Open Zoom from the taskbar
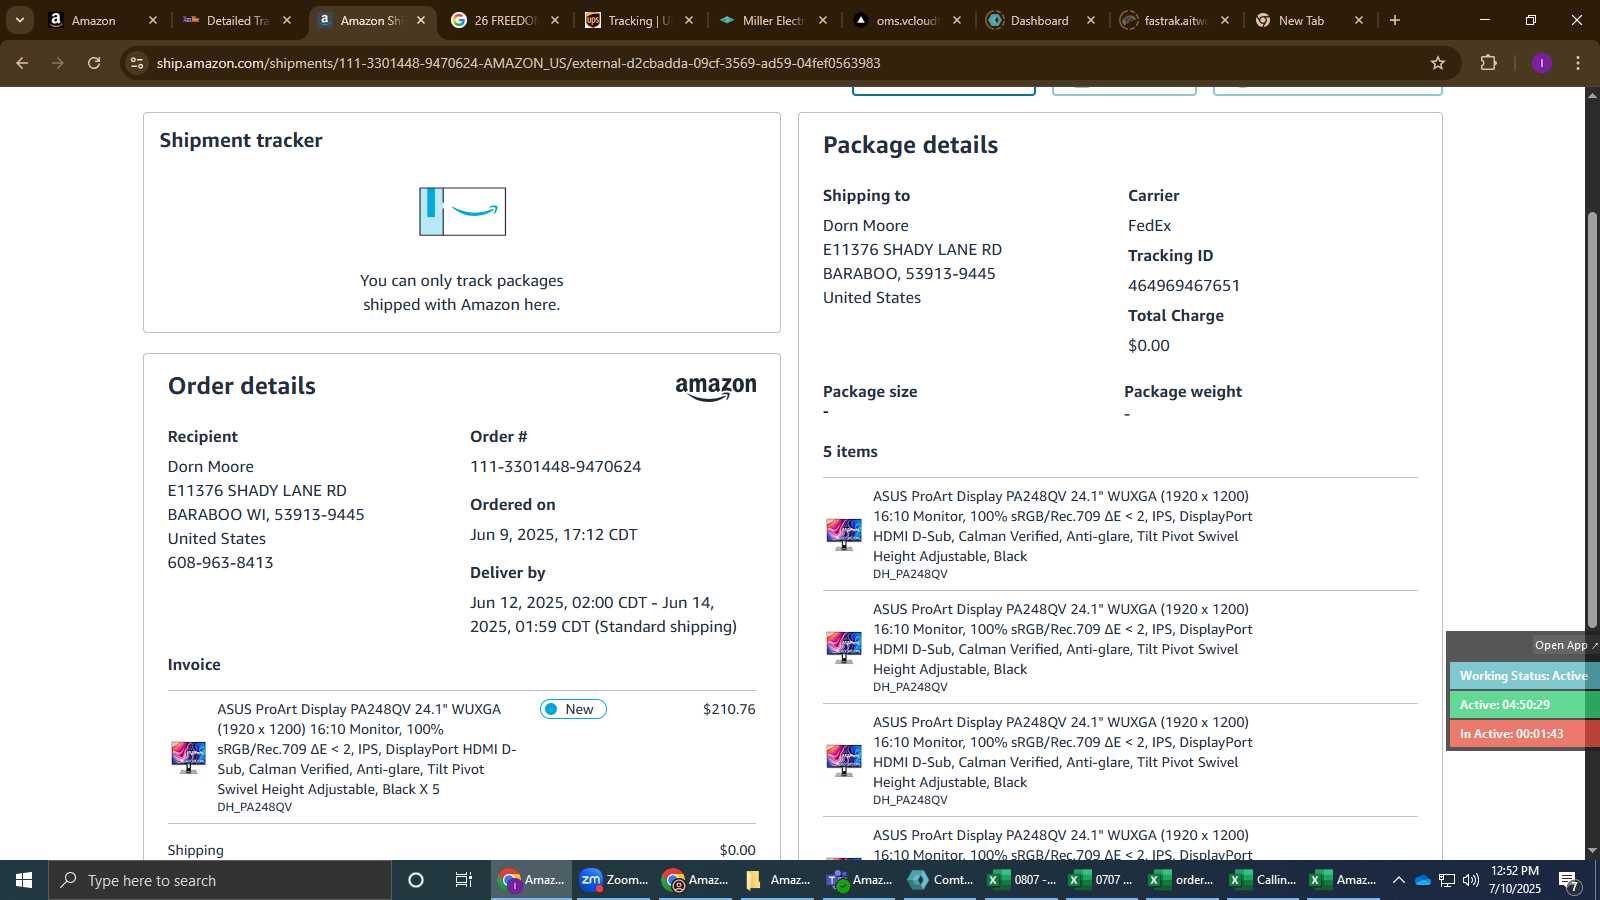The image size is (1600, 900). coord(614,880)
